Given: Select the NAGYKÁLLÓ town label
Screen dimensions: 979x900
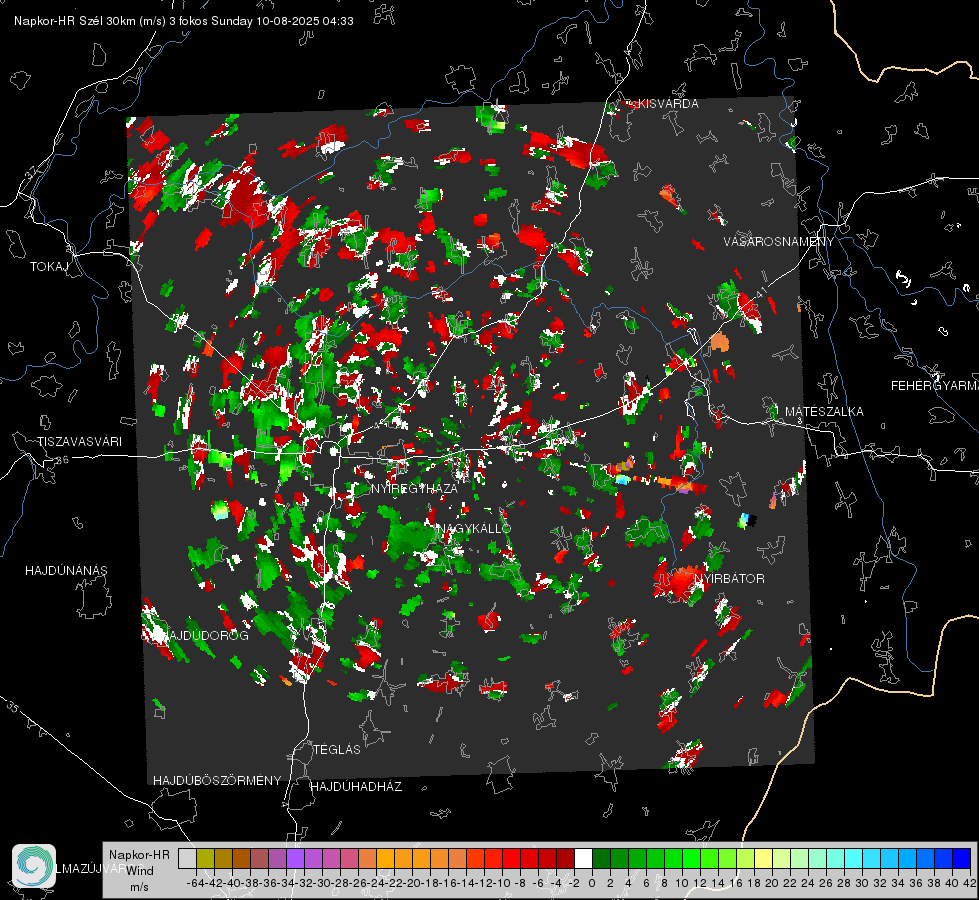Looking at the screenshot, I should click(474, 528).
